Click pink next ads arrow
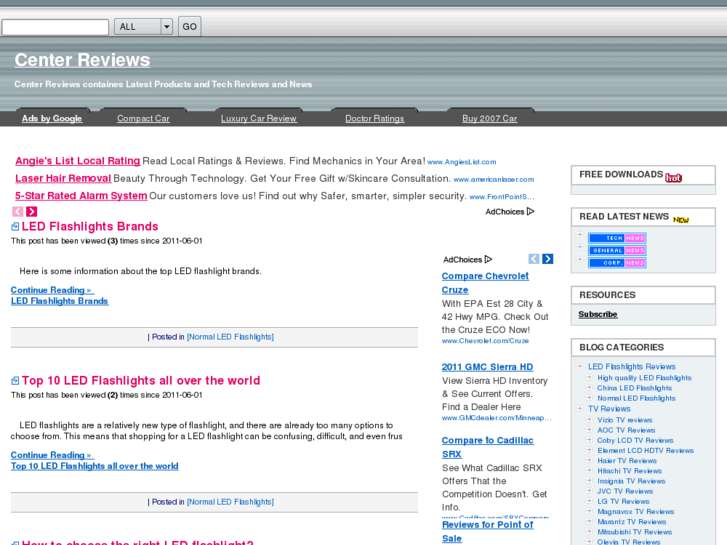This screenshot has width=727, height=545. 32,212
